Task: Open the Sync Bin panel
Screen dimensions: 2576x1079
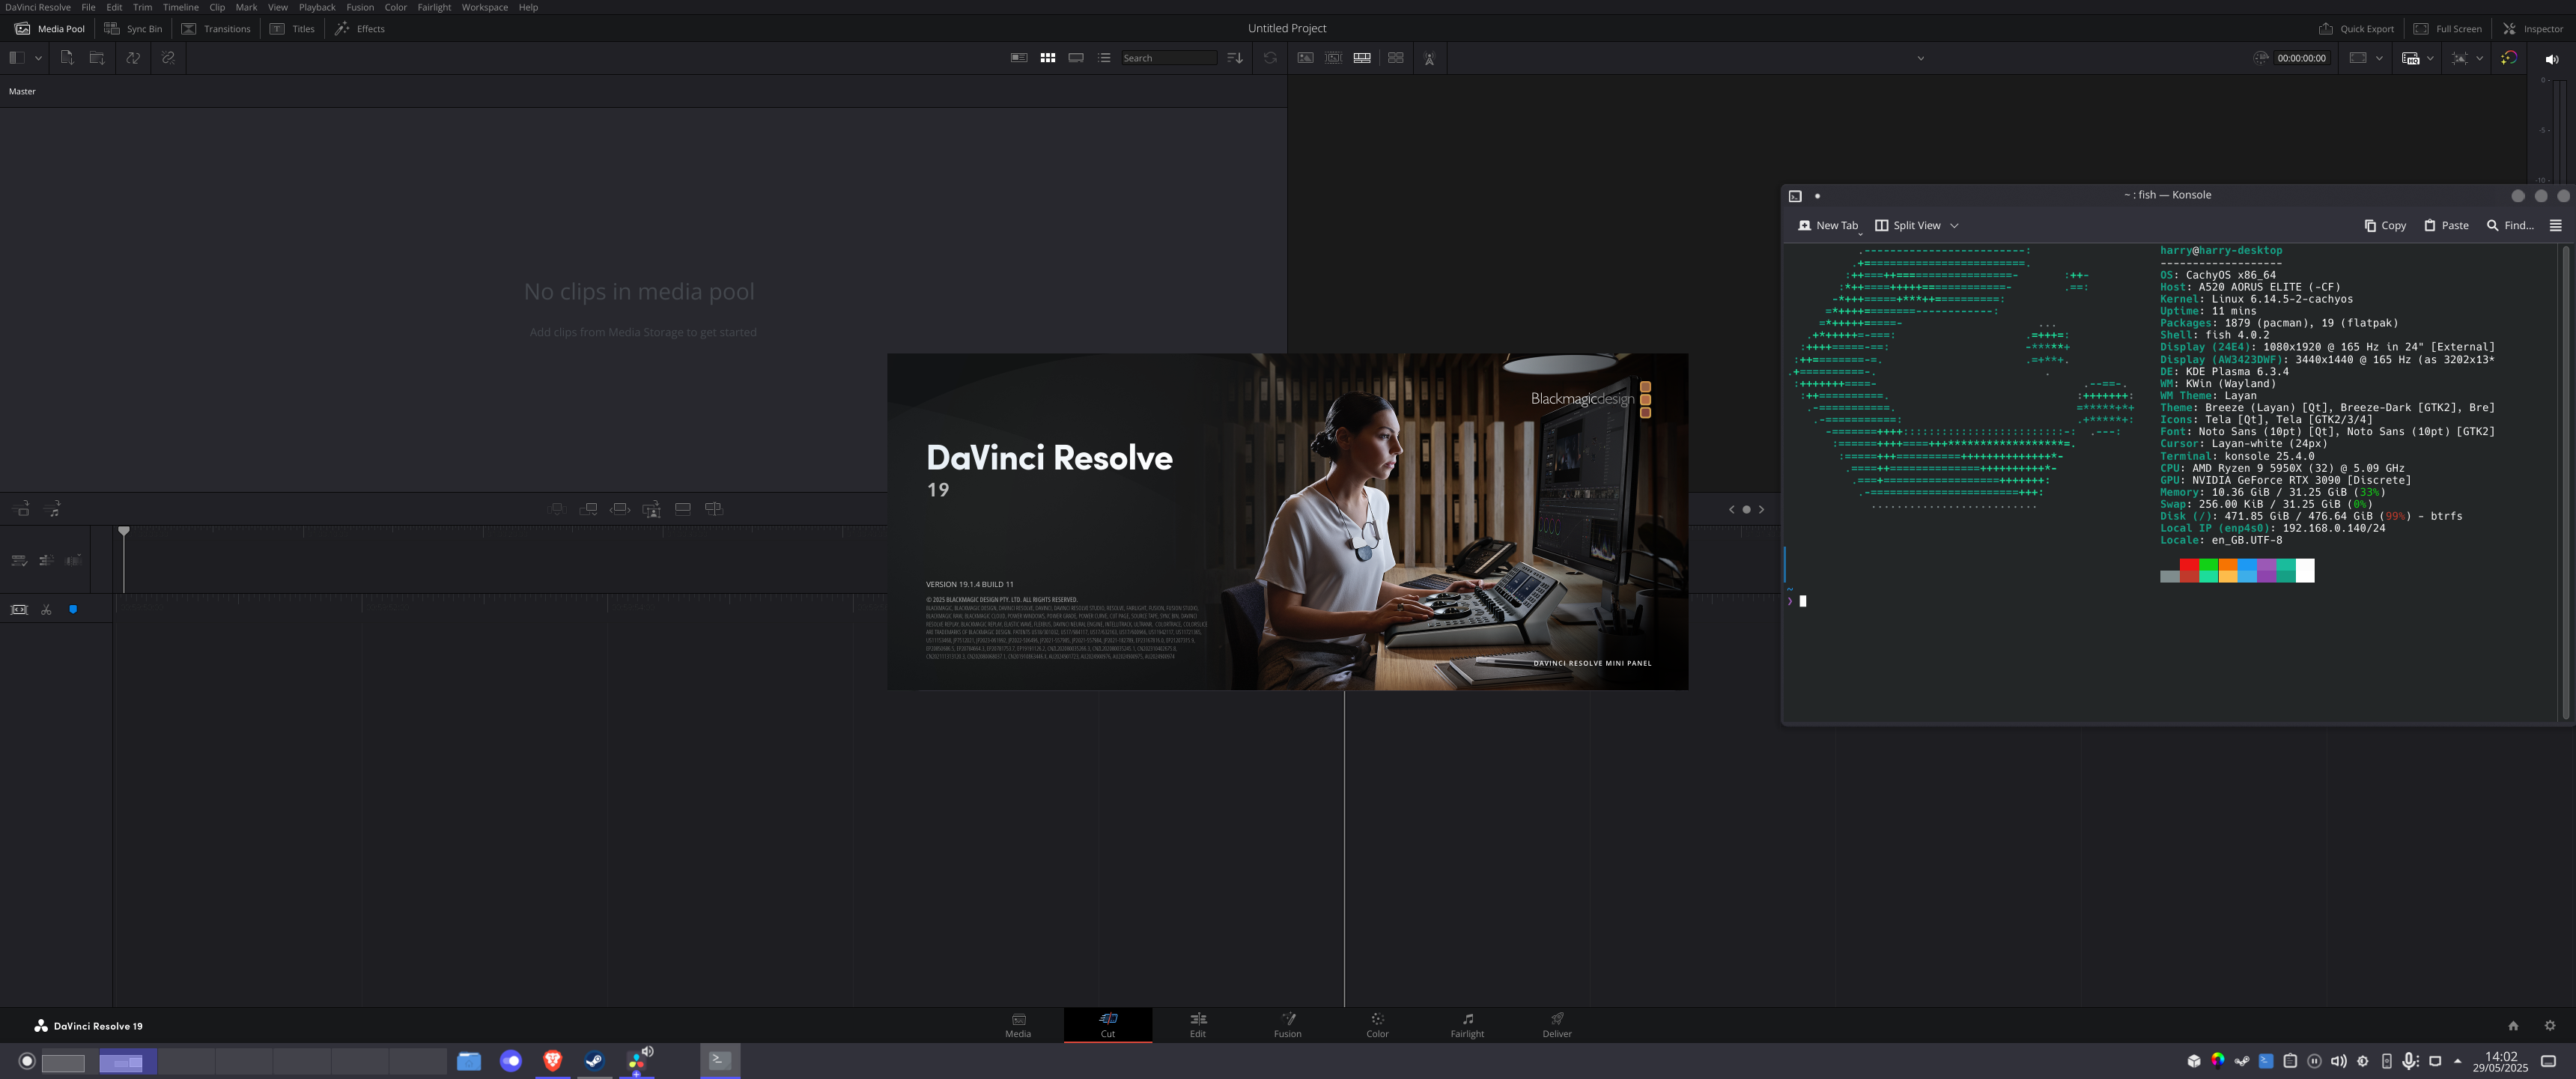Action: pos(133,29)
